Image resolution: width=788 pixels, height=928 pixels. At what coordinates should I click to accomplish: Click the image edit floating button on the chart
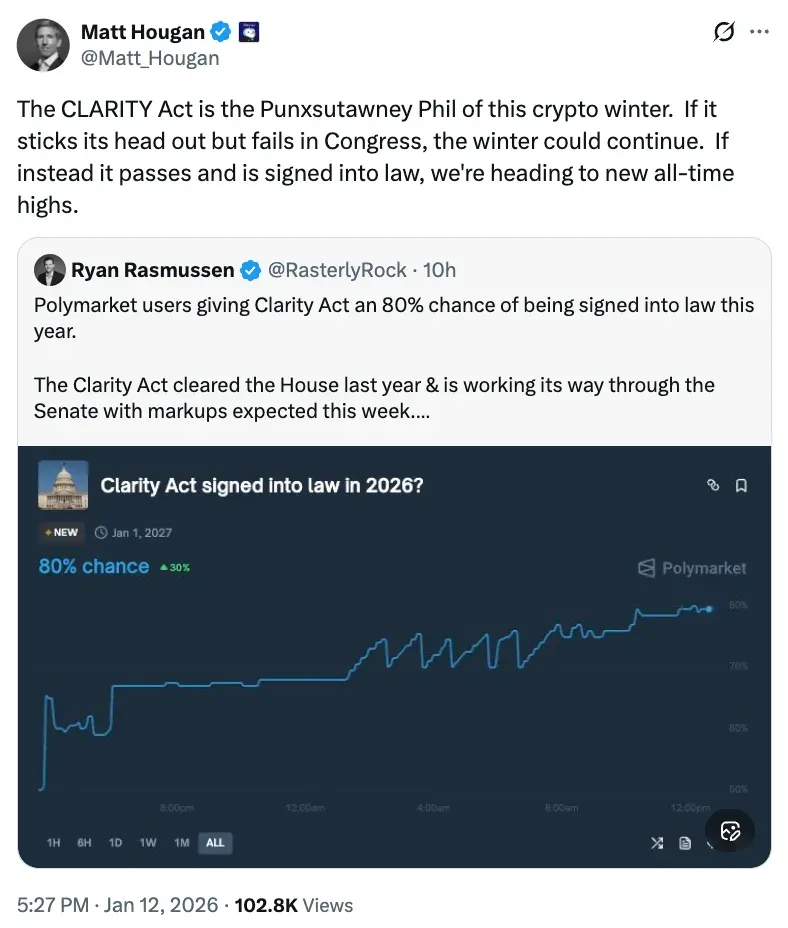click(730, 831)
